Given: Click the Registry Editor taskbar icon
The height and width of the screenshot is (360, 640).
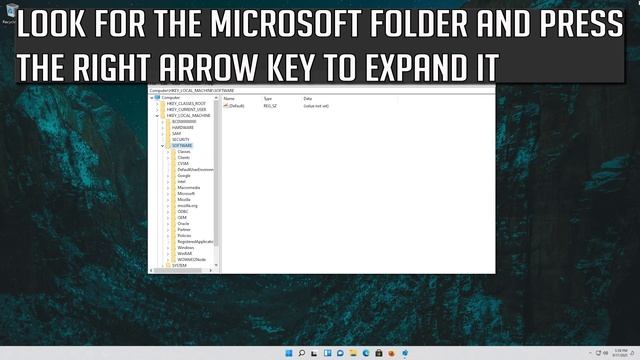Looking at the screenshot, I should point(405,353).
